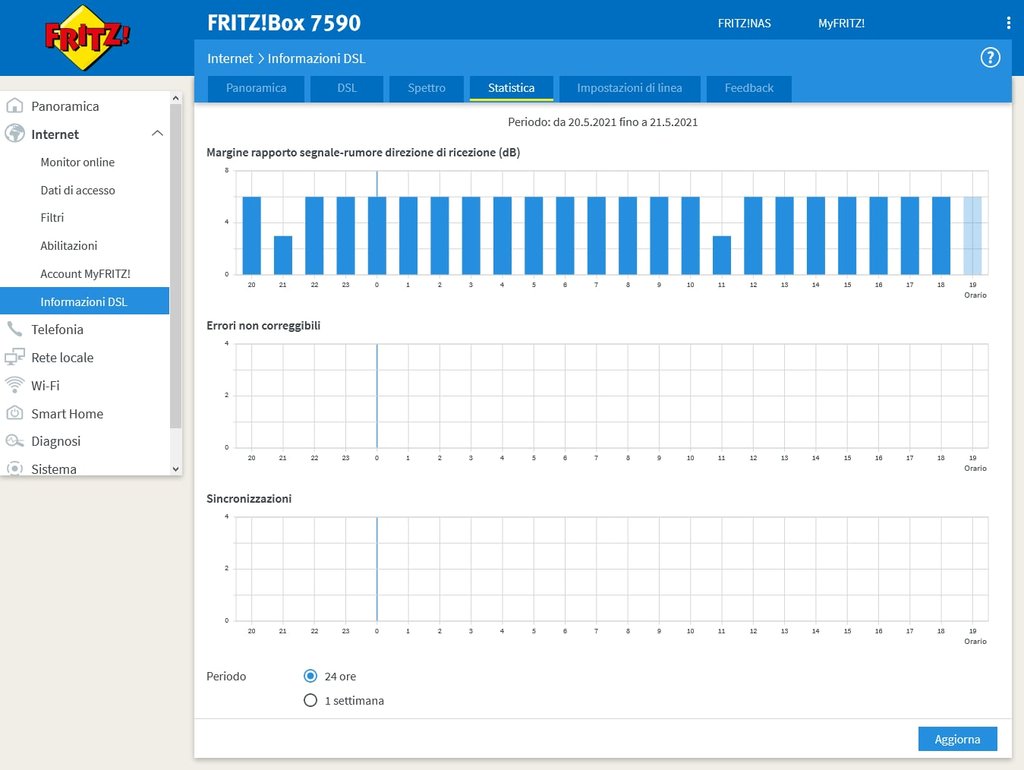Open the Impostazioni di linea tab
The height and width of the screenshot is (770, 1024).
pos(630,88)
